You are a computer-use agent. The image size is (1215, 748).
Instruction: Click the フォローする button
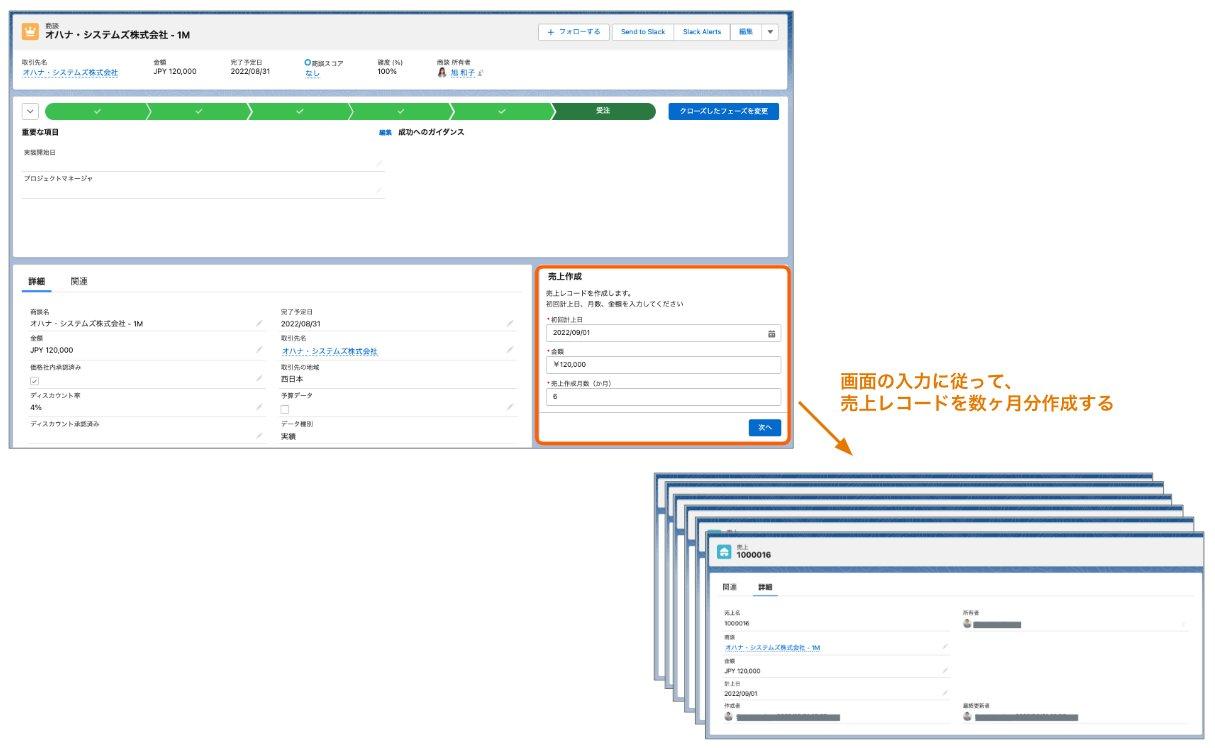(x=576, y=31)
